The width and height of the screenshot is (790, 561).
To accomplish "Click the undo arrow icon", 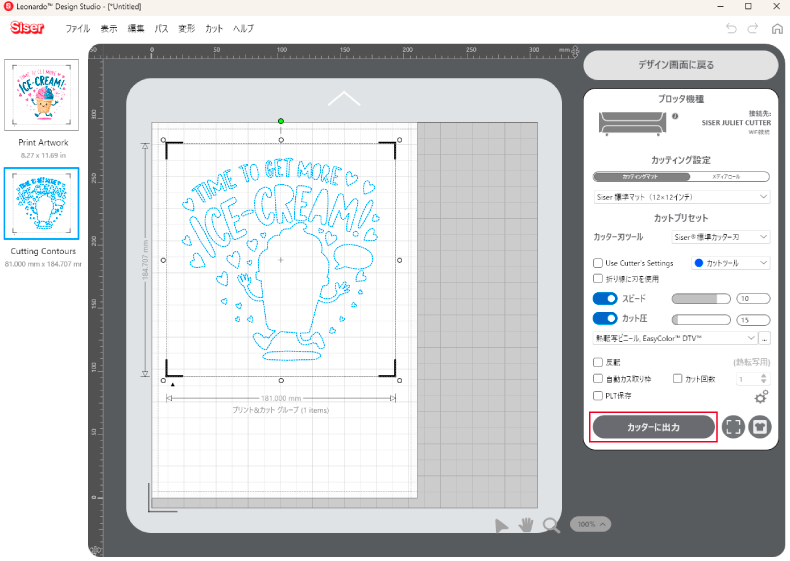I will [731, 29].
